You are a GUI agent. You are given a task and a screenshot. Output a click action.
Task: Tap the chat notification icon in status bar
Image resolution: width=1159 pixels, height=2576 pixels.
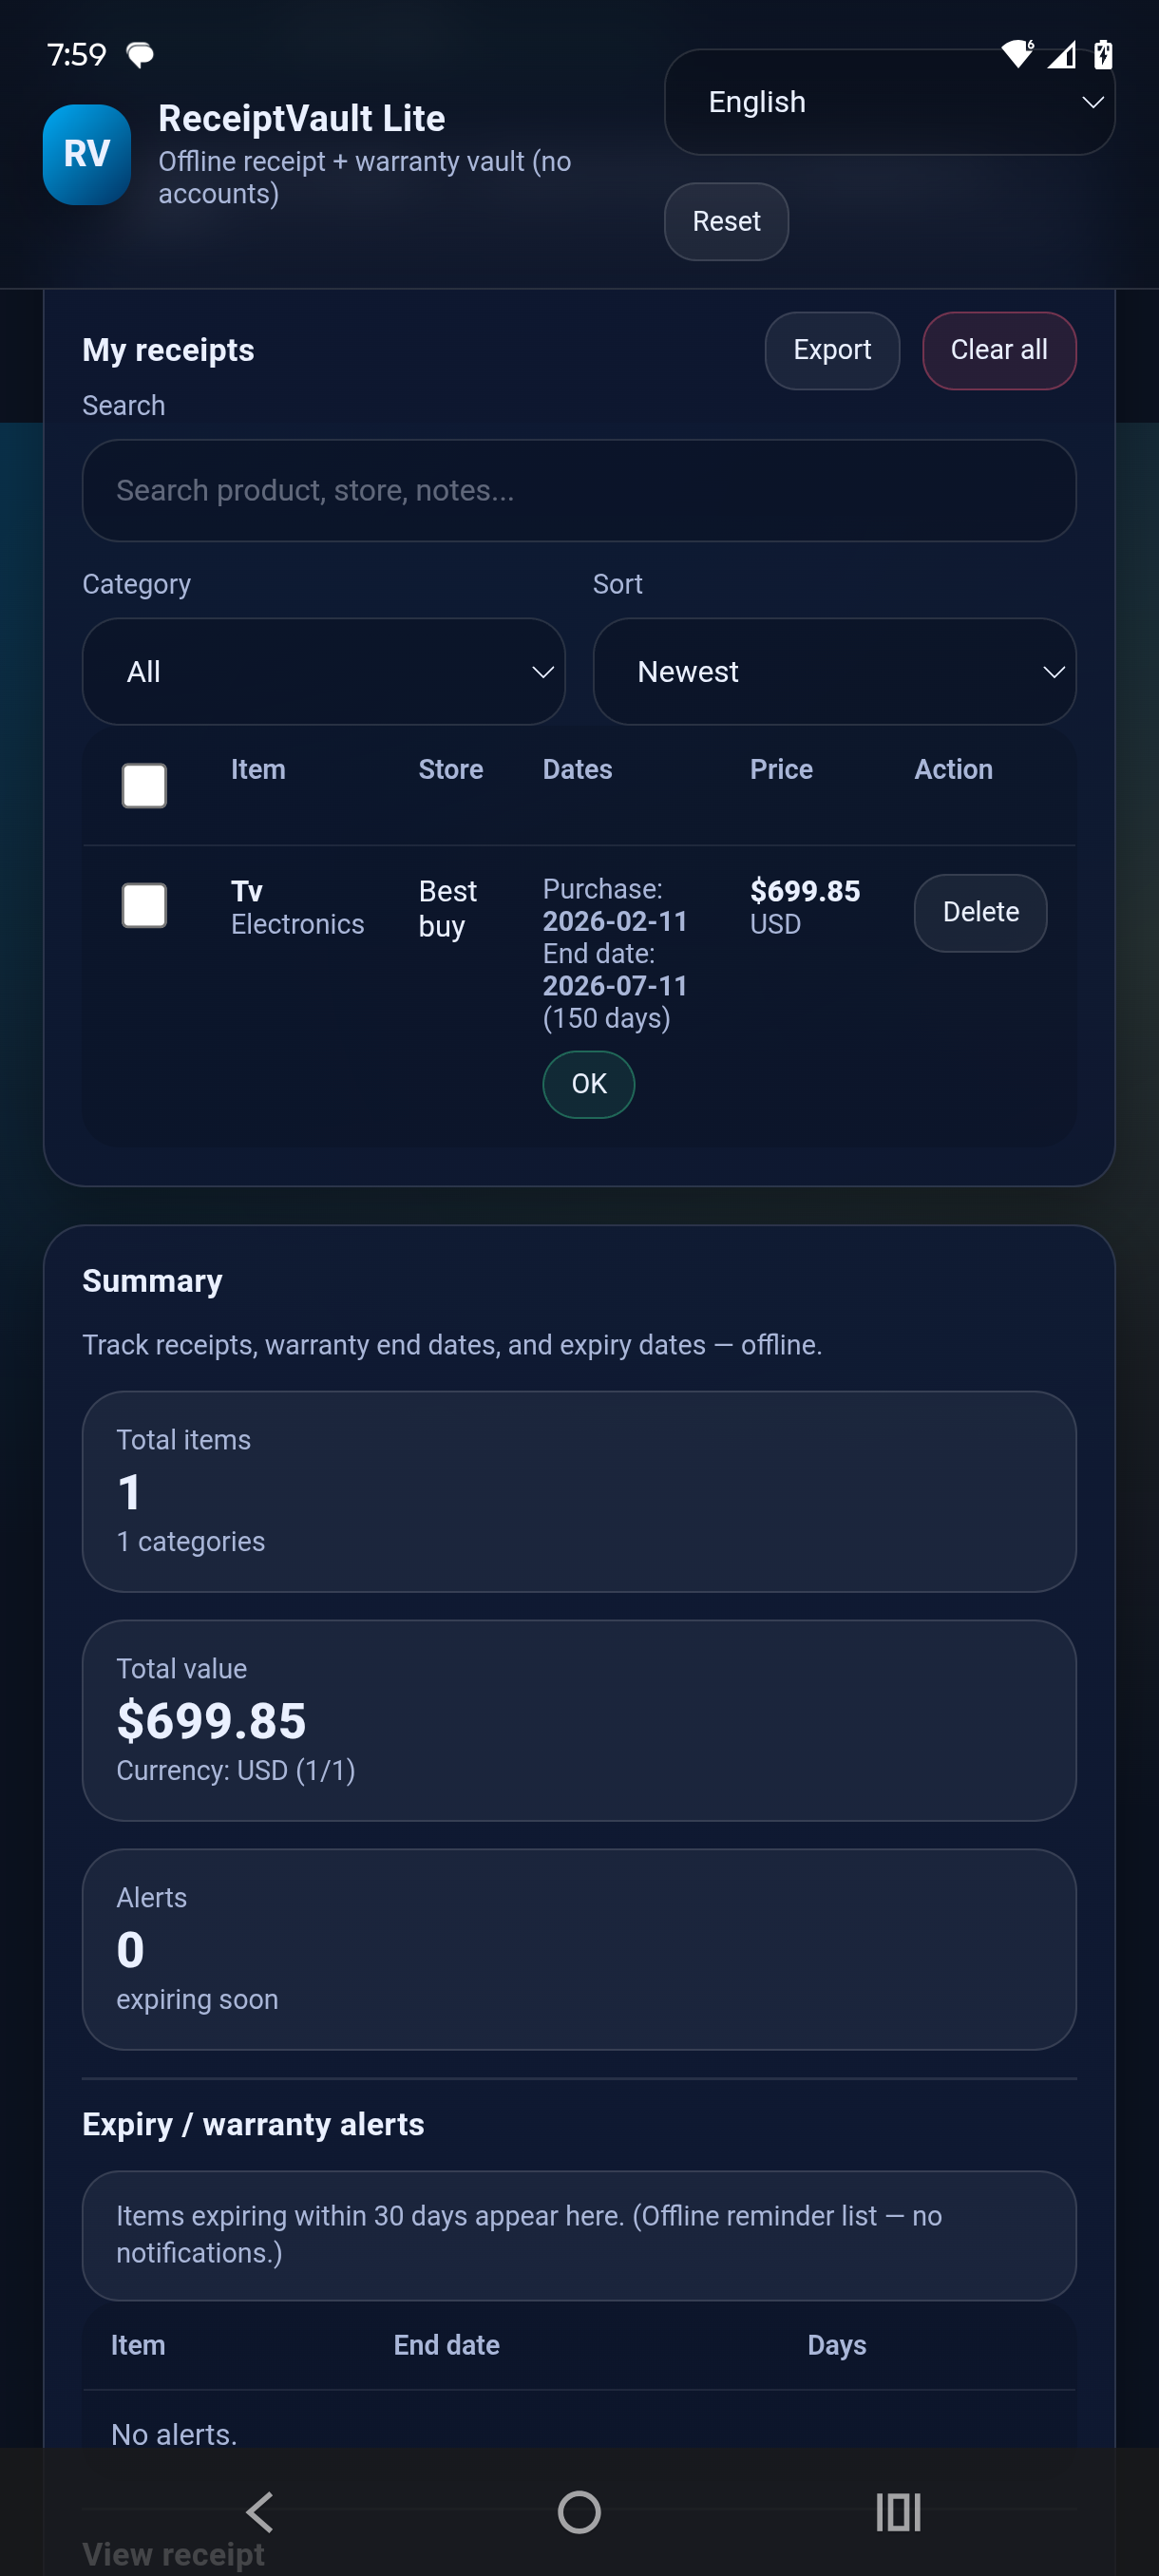[x=140, y=54]
